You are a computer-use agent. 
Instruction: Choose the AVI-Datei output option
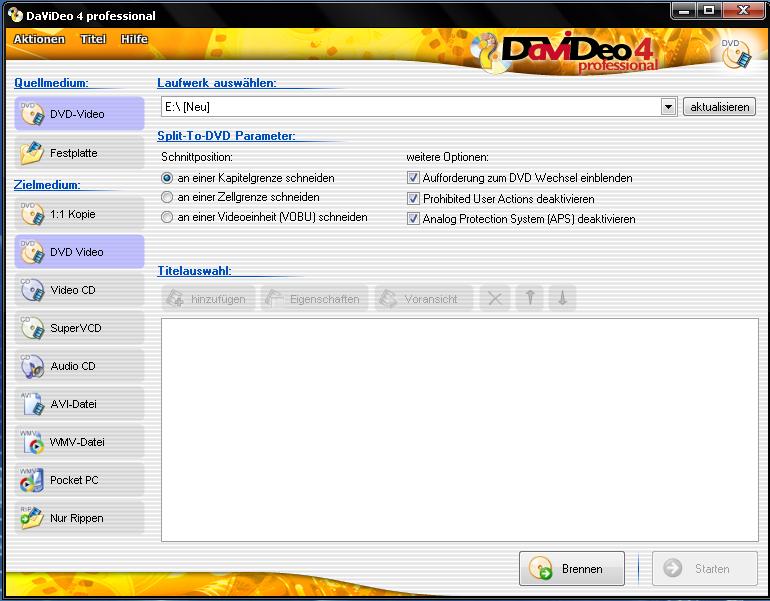[x=79, y=404]
